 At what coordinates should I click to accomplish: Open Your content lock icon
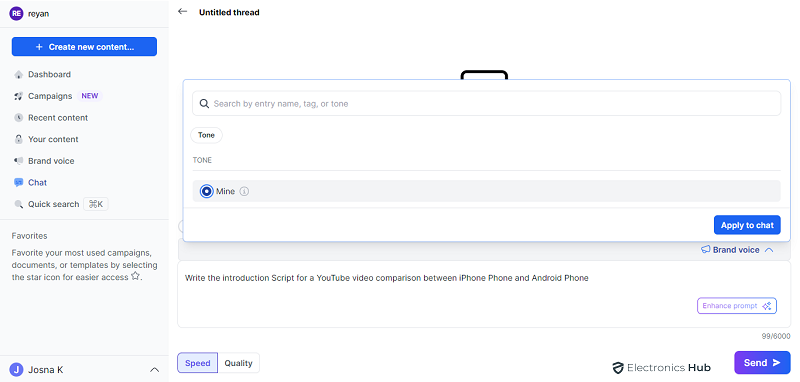tap(19, 139)
